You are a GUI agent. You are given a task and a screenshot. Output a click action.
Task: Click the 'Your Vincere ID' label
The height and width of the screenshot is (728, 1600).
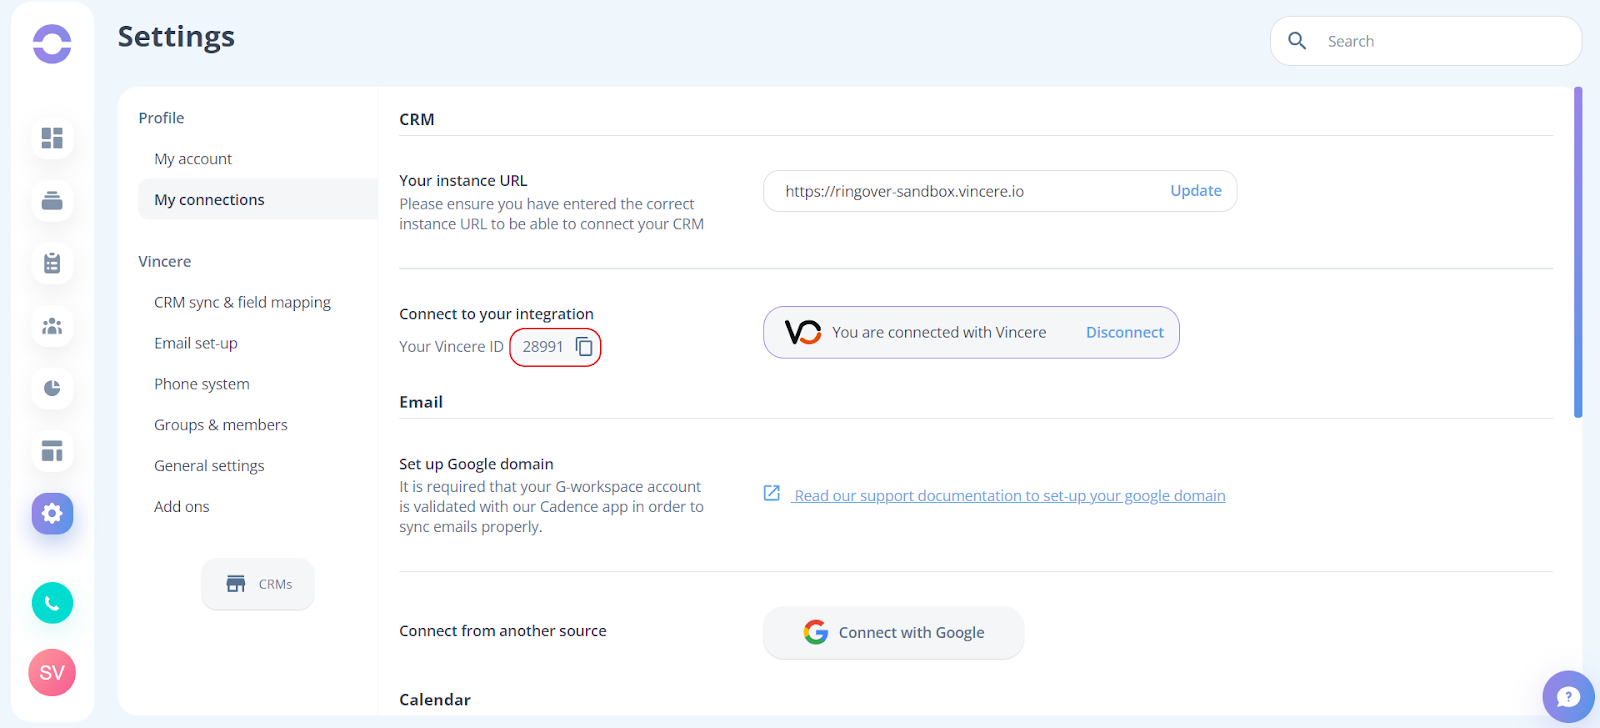point(451,347)
